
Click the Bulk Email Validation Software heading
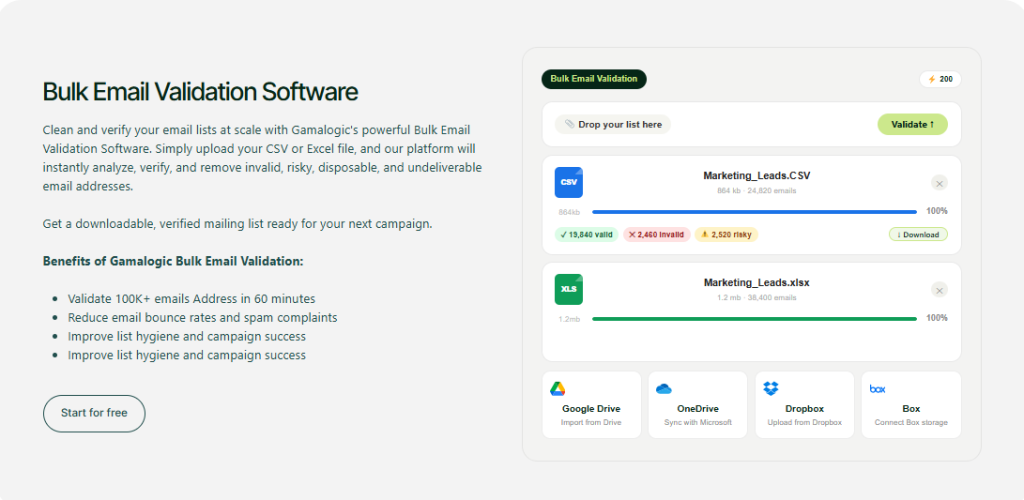coord(200,92)
